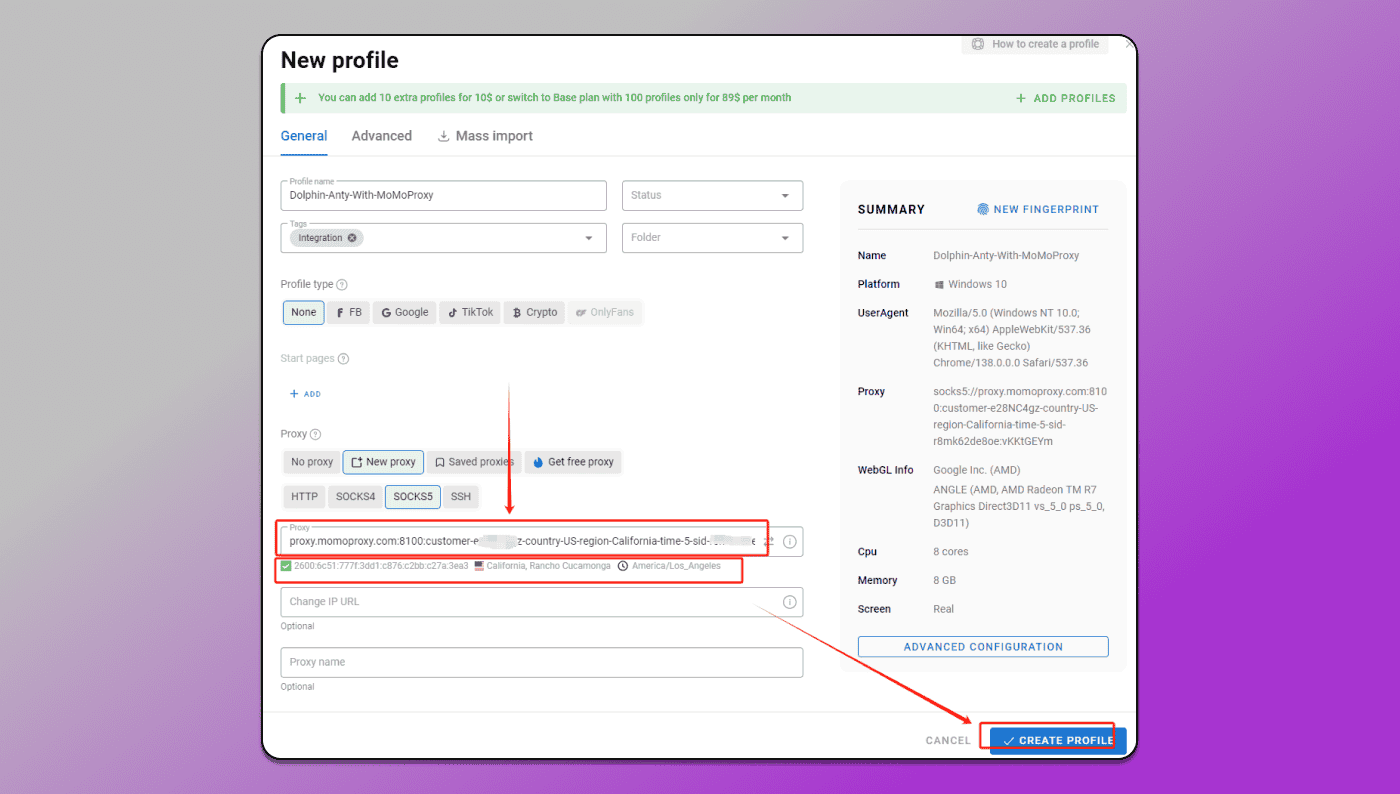Image resolution: width=1400 pixels, height=794 pixels.
Task: Click the proxy IPv6 address text
Action: [381, 566]
